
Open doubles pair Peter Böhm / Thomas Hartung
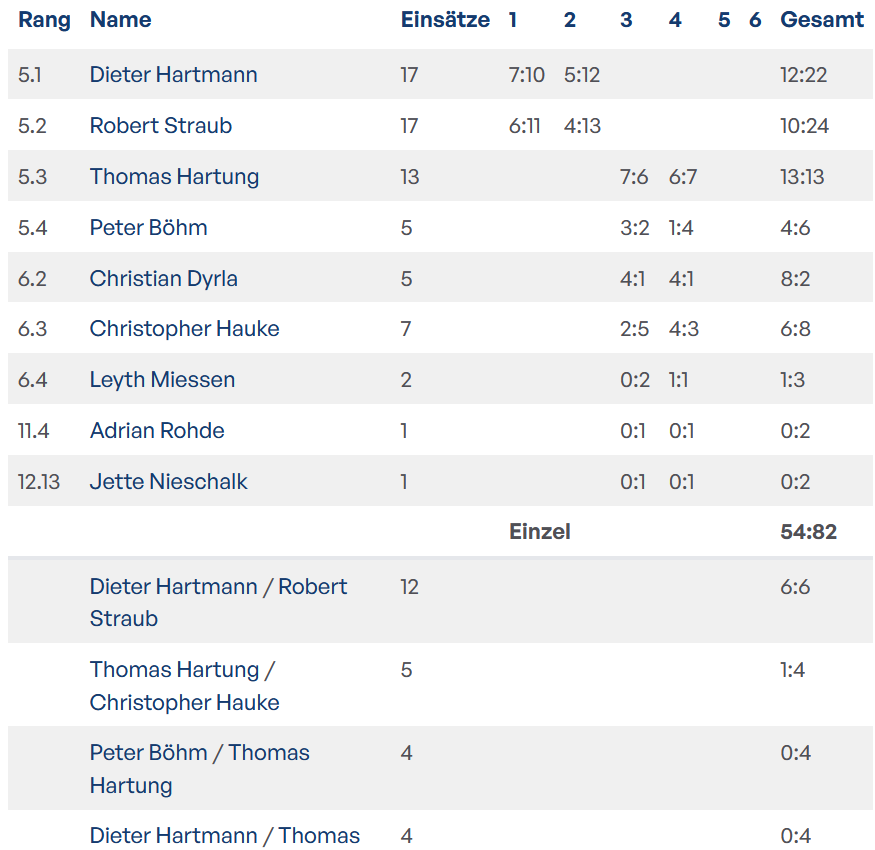tap(199, 769)
